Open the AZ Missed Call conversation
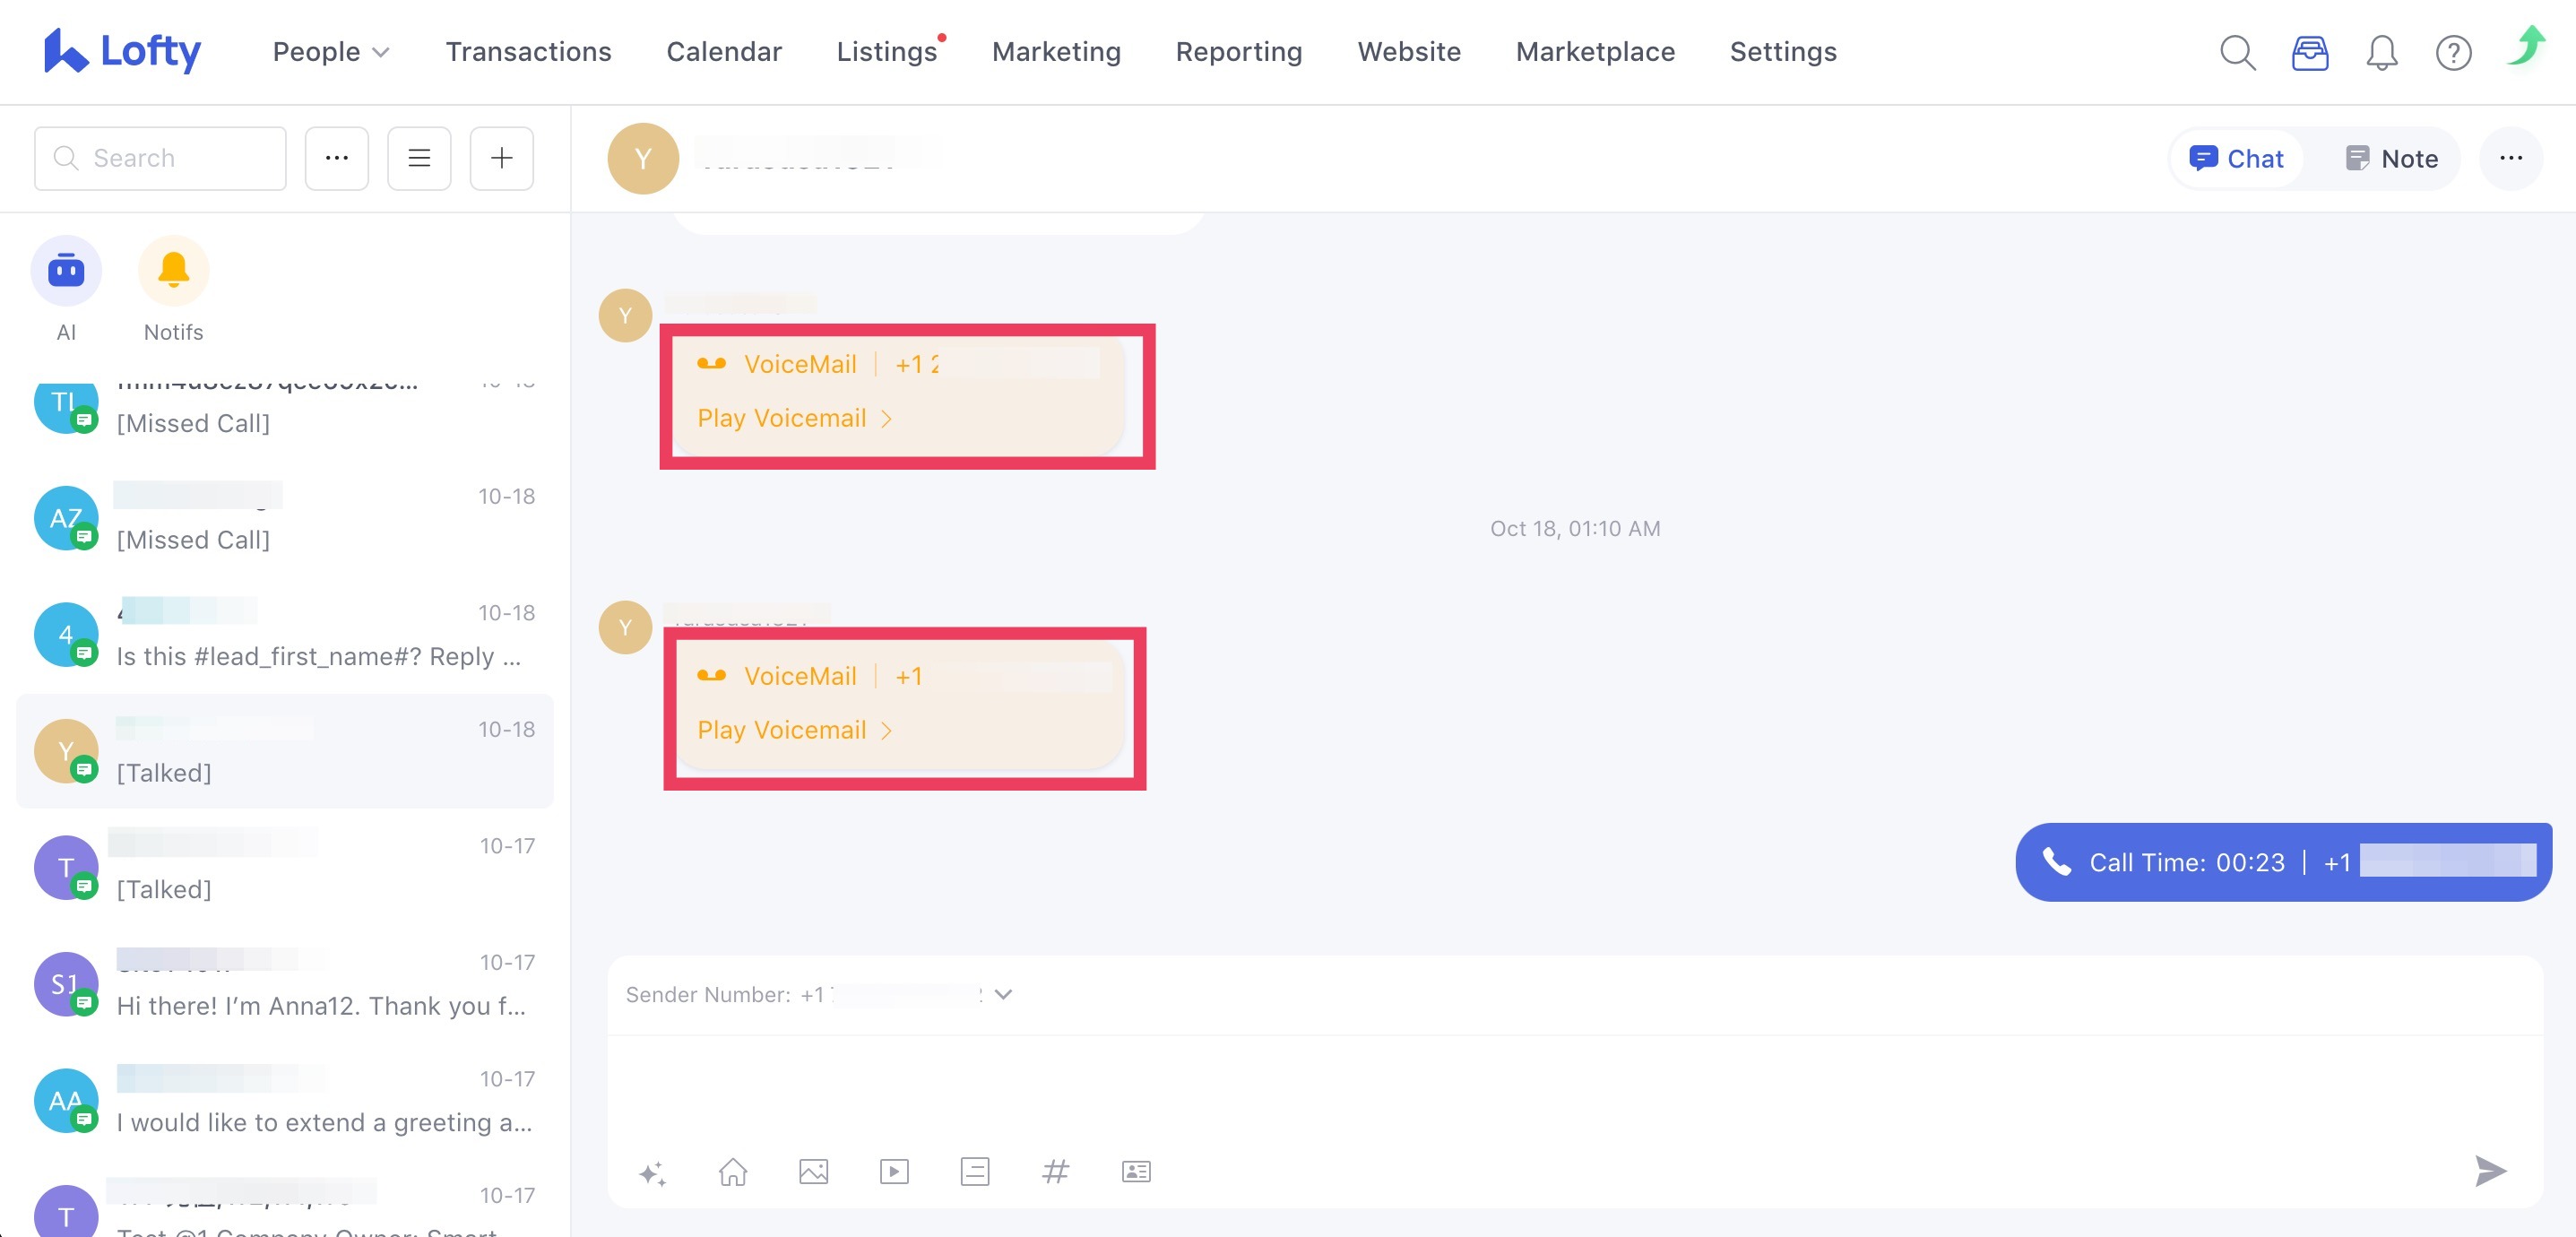Image resolution: width=2576 pixels, height=1237 pixels. click(285, 518)
